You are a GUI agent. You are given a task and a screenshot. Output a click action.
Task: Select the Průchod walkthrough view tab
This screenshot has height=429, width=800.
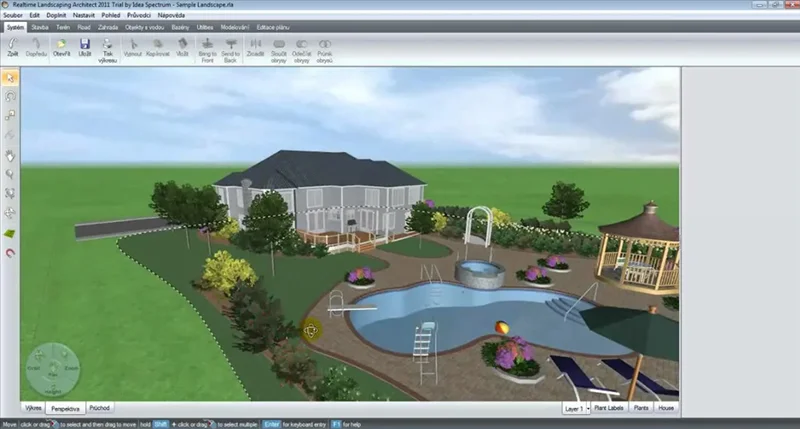tap(100, 408)
